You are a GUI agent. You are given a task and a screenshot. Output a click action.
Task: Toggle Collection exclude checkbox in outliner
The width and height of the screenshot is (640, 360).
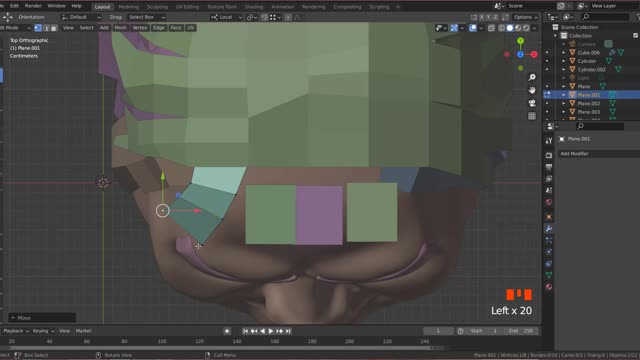click(636, 36)
